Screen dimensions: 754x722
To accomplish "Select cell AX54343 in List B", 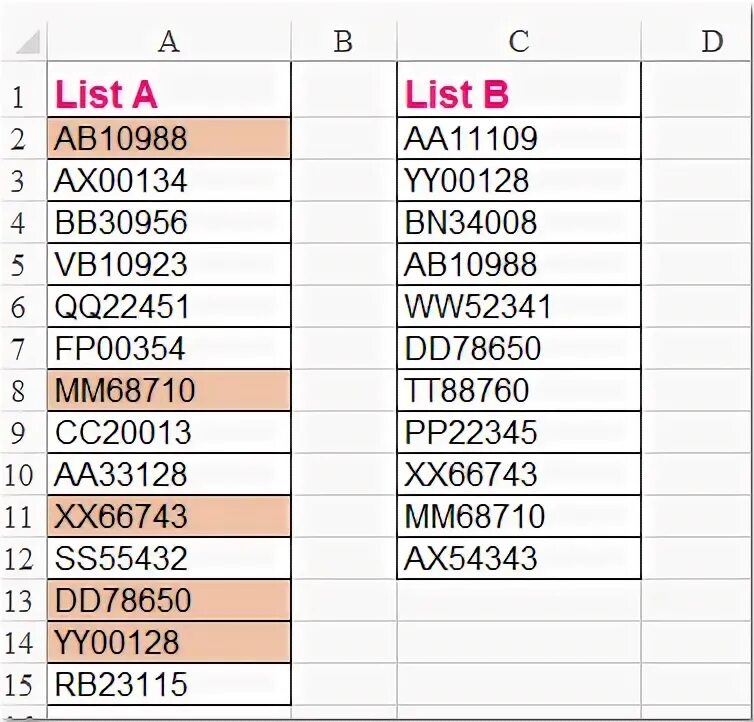I will point(519,558).
